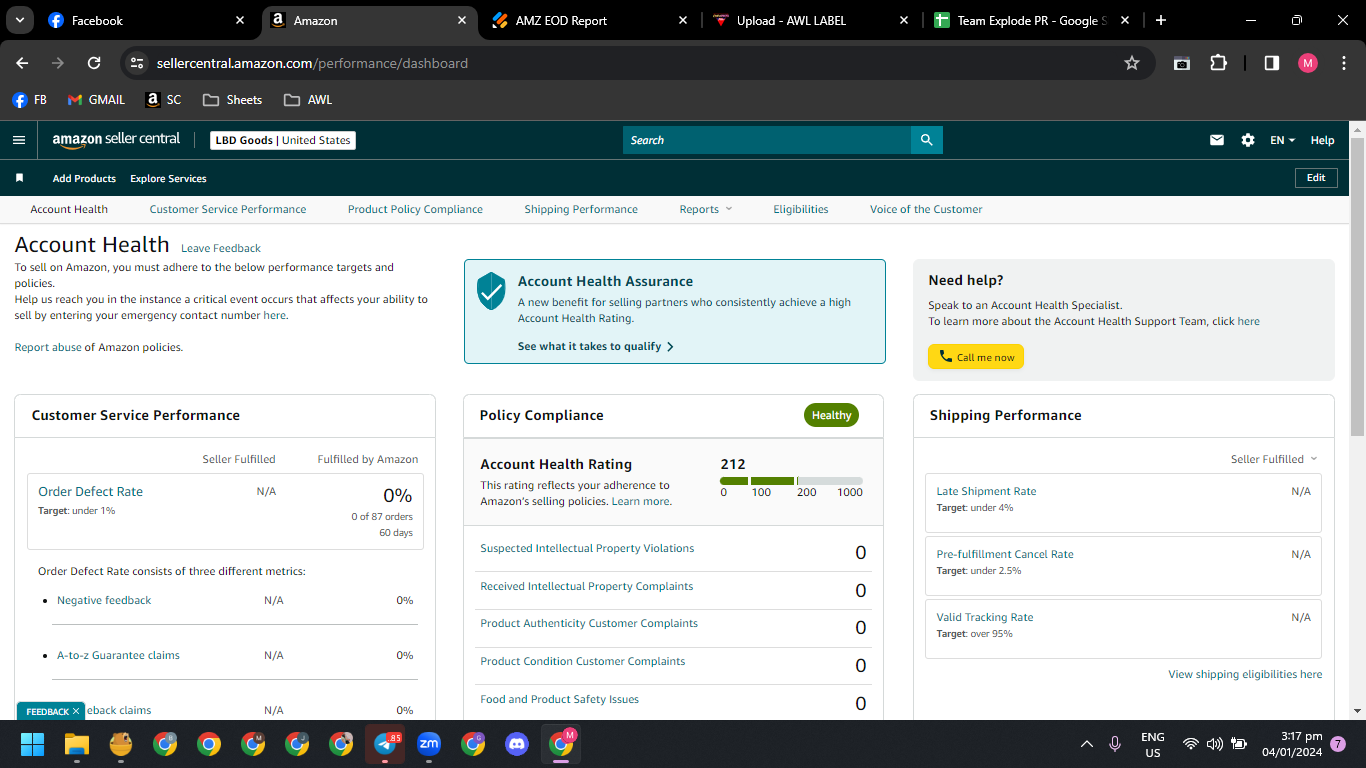The image size is (1366, 768).
Task: Click the Amazon Seller Central logo
Action: pos(116,140)
